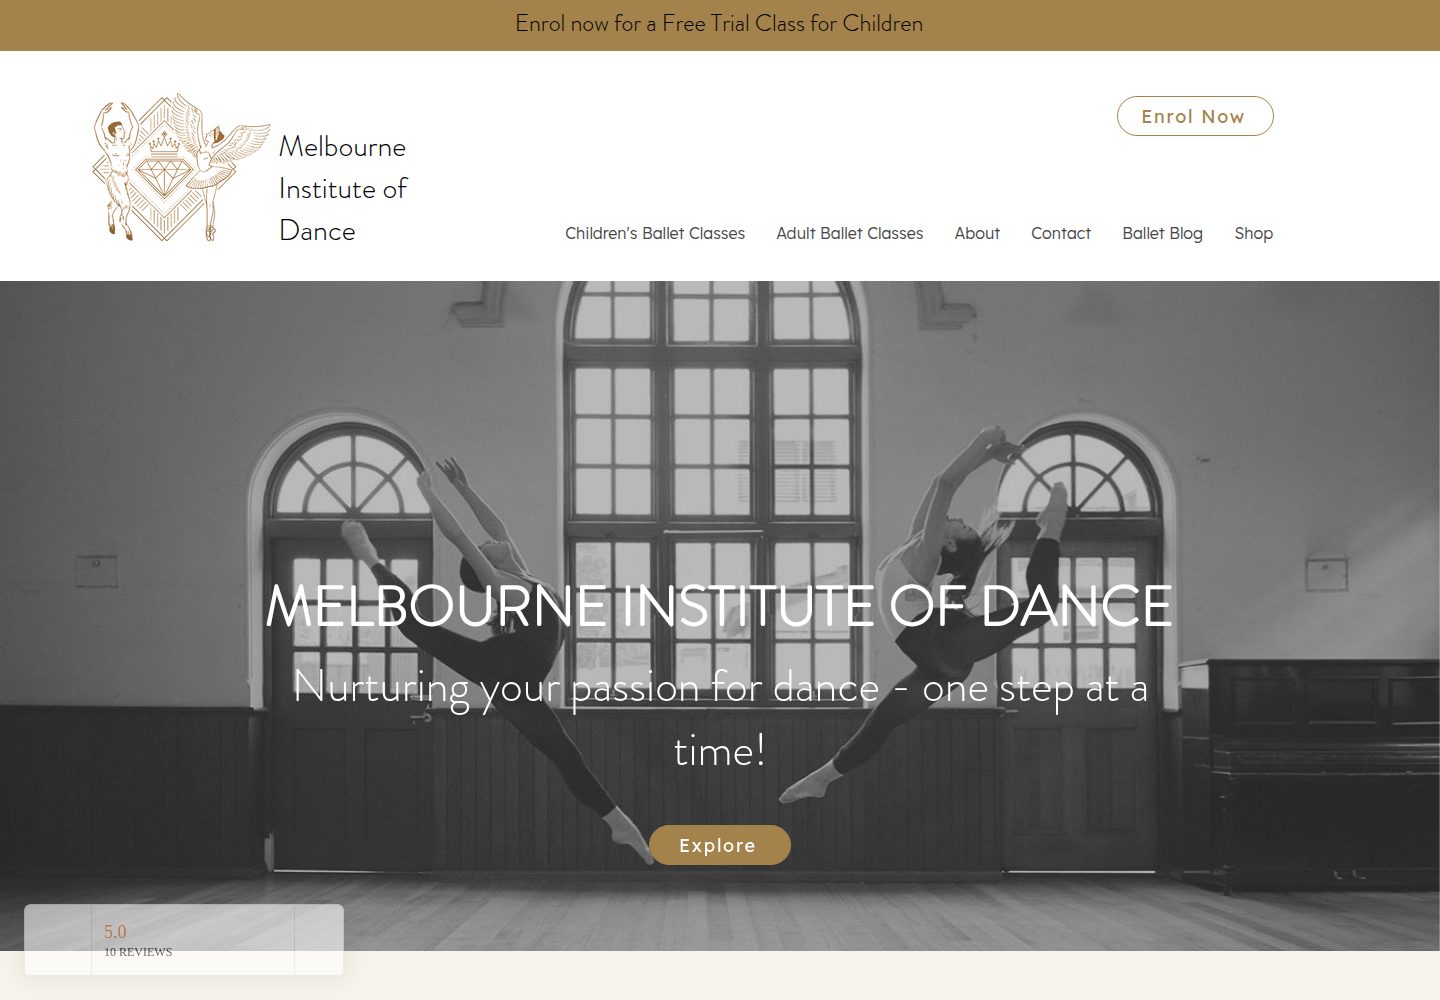1440x1000 pixels.
Task: Click the Melbourne Institute of Dance site title
Action: point(343,188)
